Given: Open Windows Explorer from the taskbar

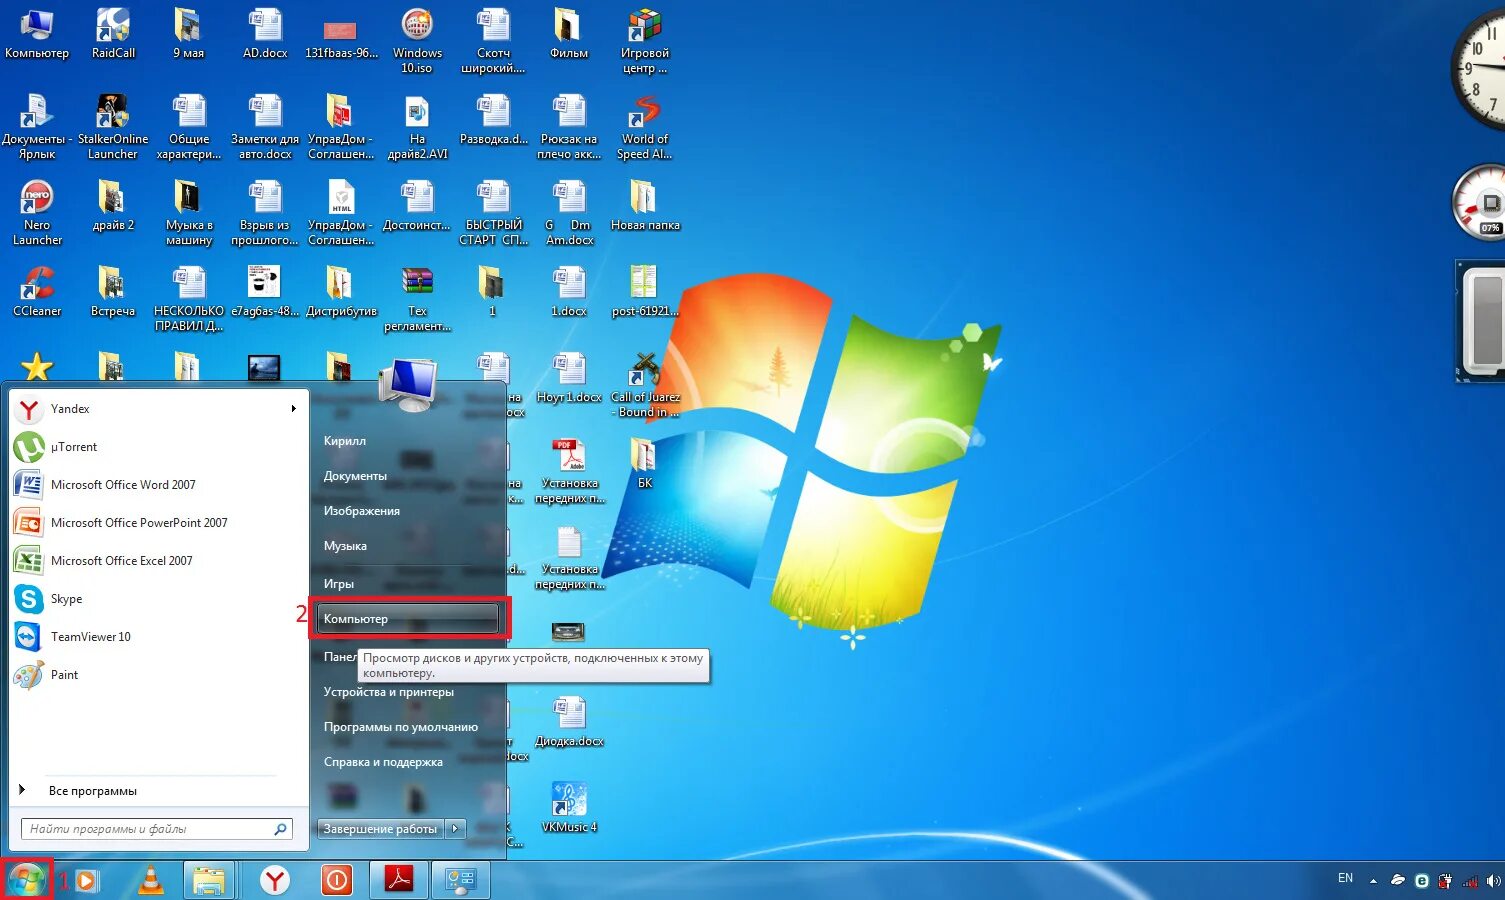Looking at the screenshot, I should (x=209, y=880).
